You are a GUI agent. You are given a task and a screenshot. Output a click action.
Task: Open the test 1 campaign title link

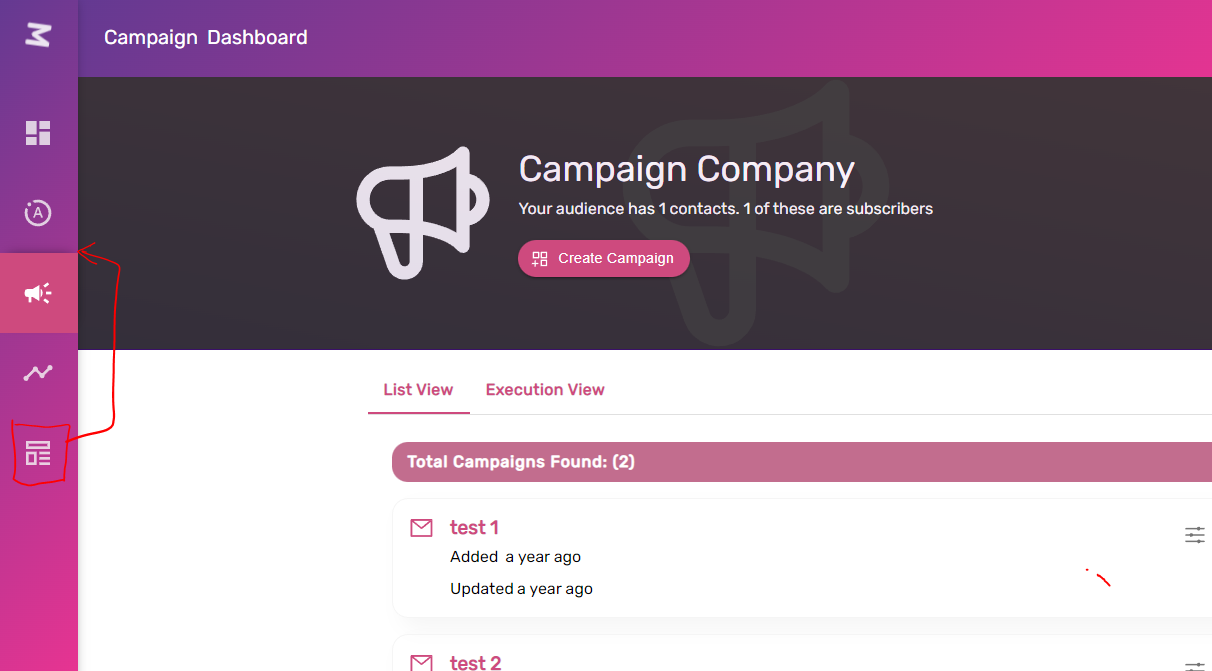pos(474,528)
